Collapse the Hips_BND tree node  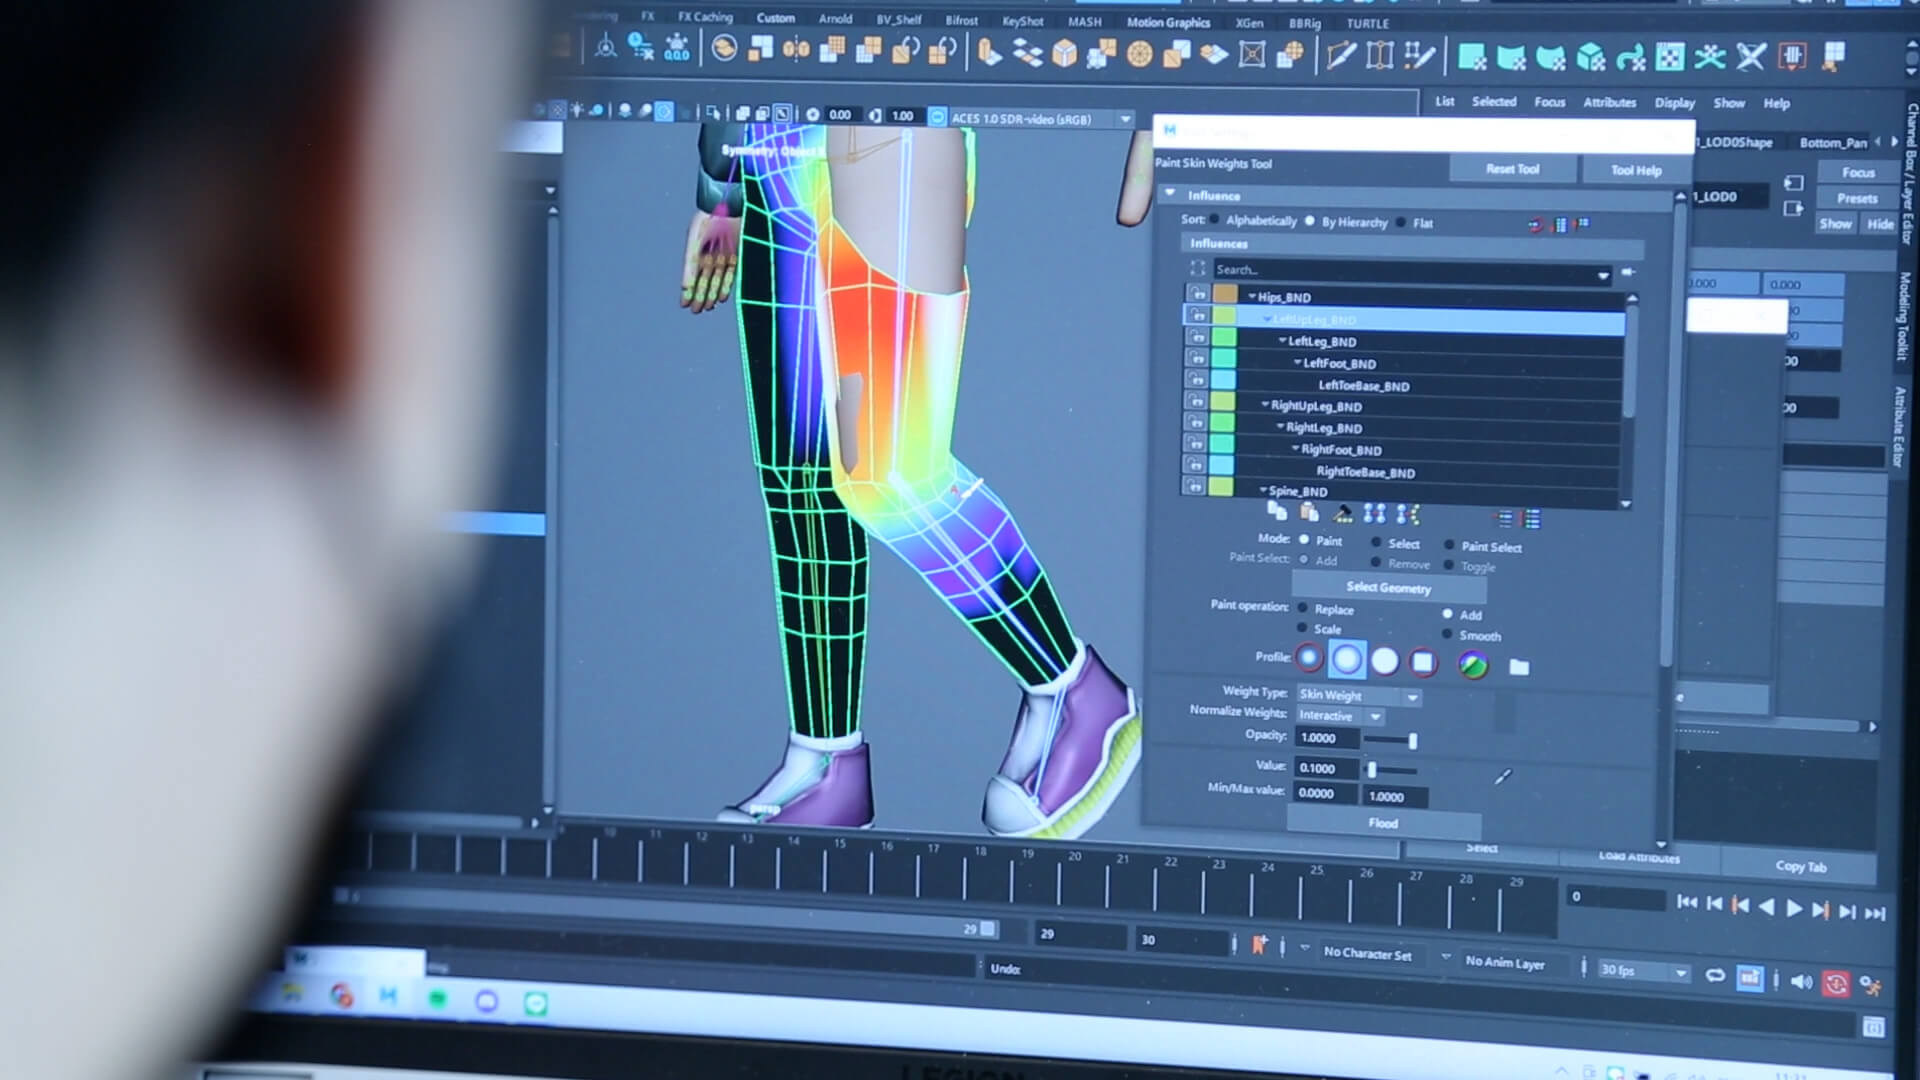coord(1251,296)
